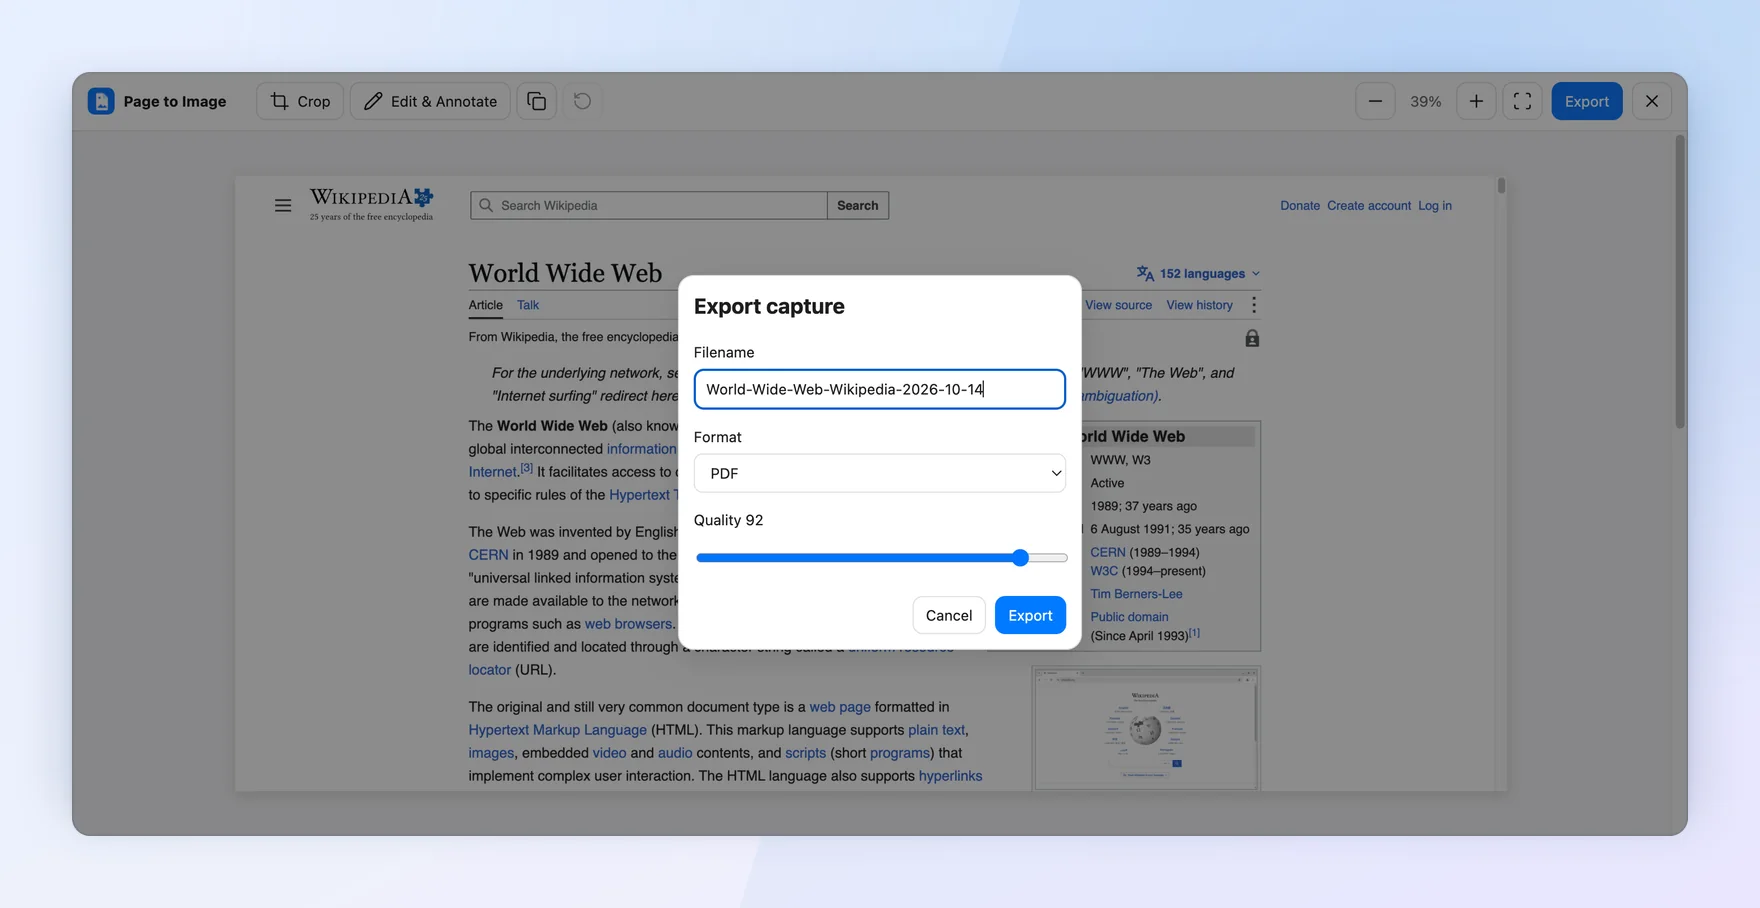
Task: Switch to the Article tab
Action: [486, 305]
